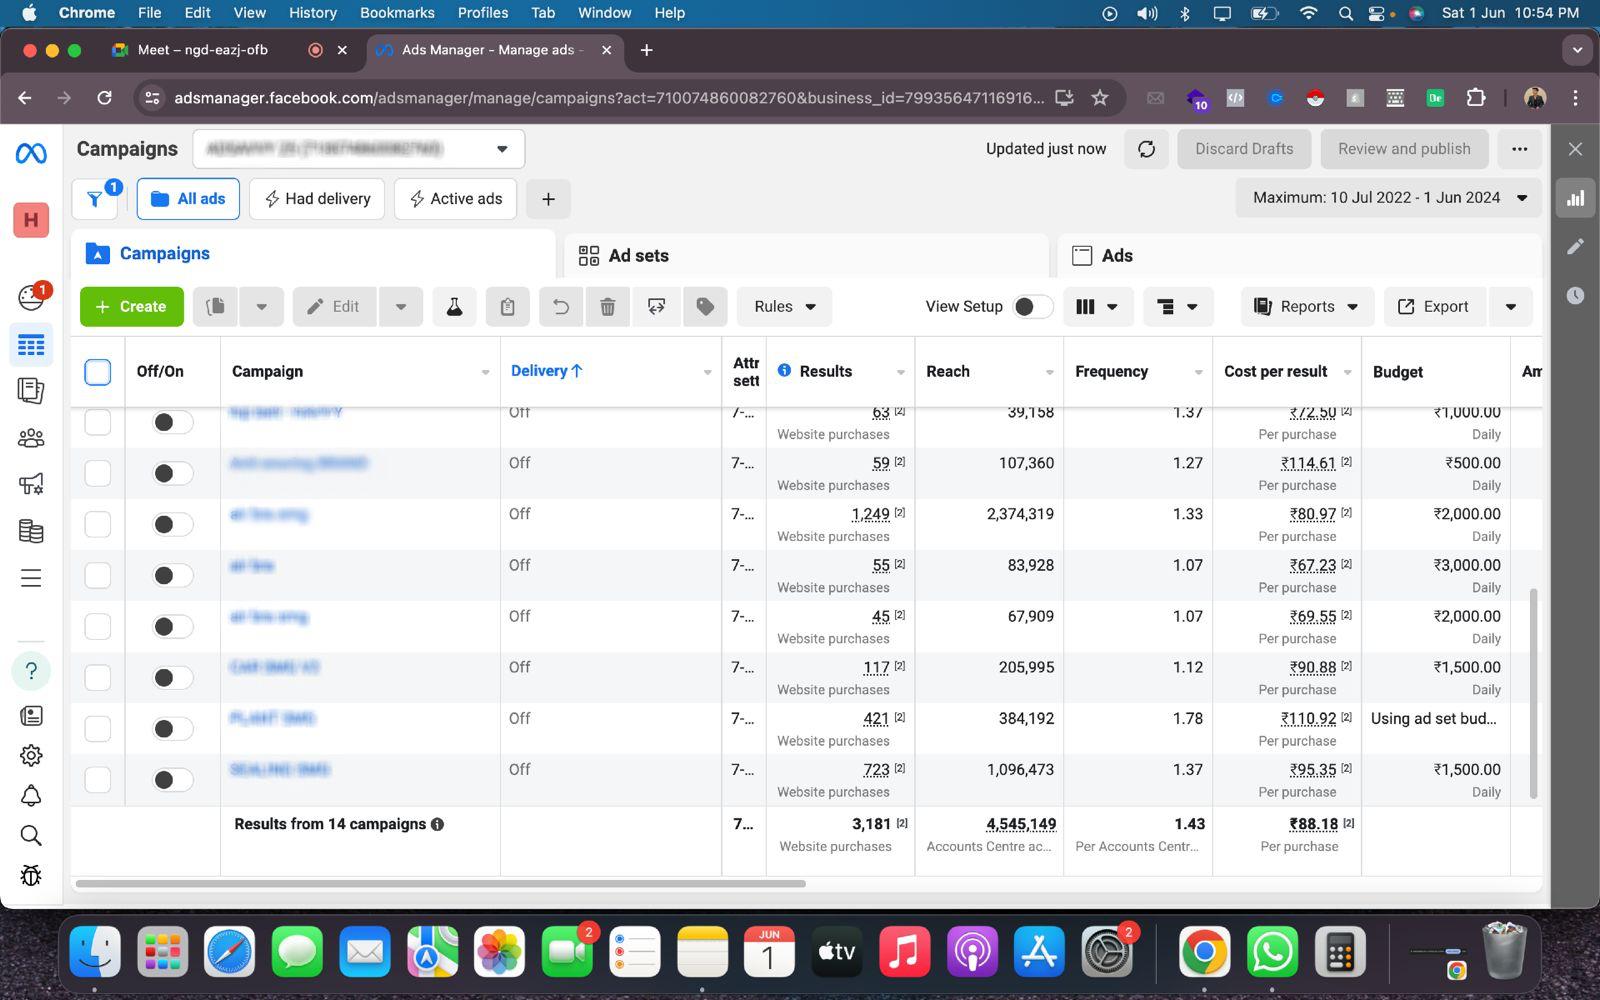
Task: Turn on the campaign with 1,249 results
Action: coord(172,525)
